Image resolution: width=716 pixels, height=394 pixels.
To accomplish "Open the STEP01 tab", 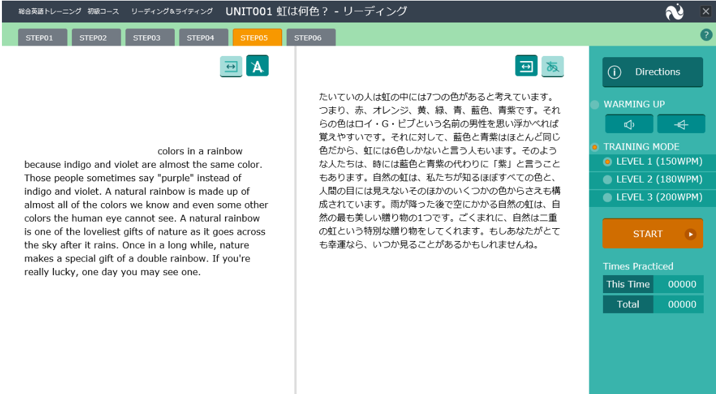I will pos(42,37).
